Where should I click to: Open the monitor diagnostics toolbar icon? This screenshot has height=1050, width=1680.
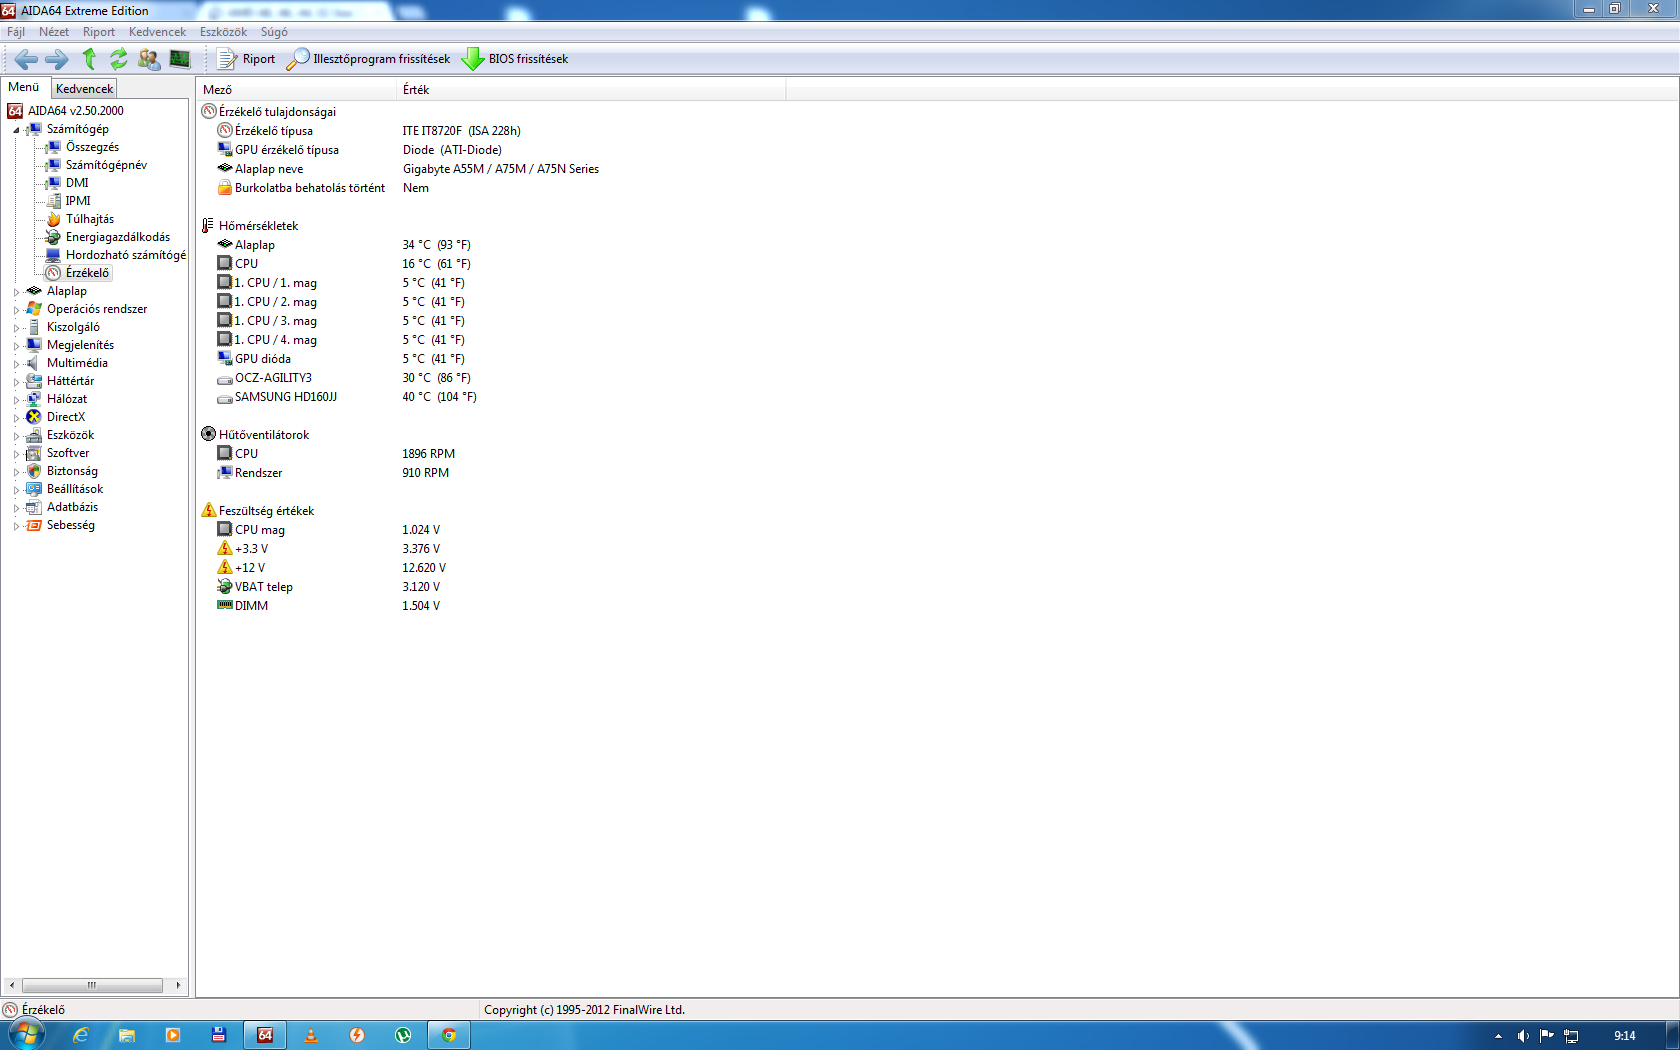pos(180,59)
